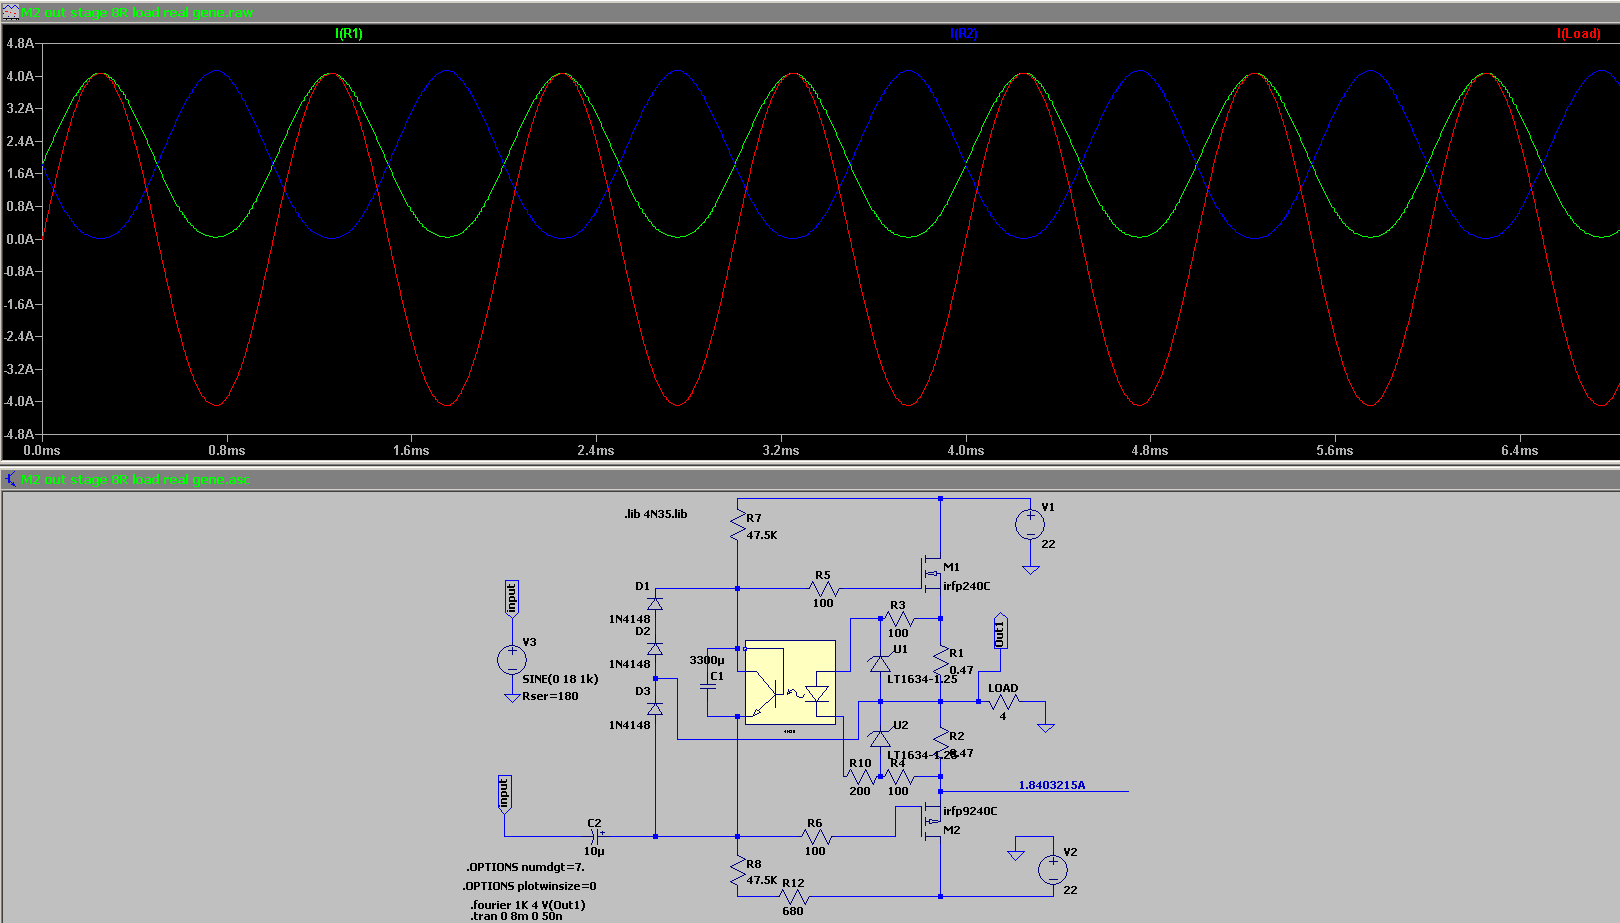Click the 3.2ms time axis label

(781, 451)
